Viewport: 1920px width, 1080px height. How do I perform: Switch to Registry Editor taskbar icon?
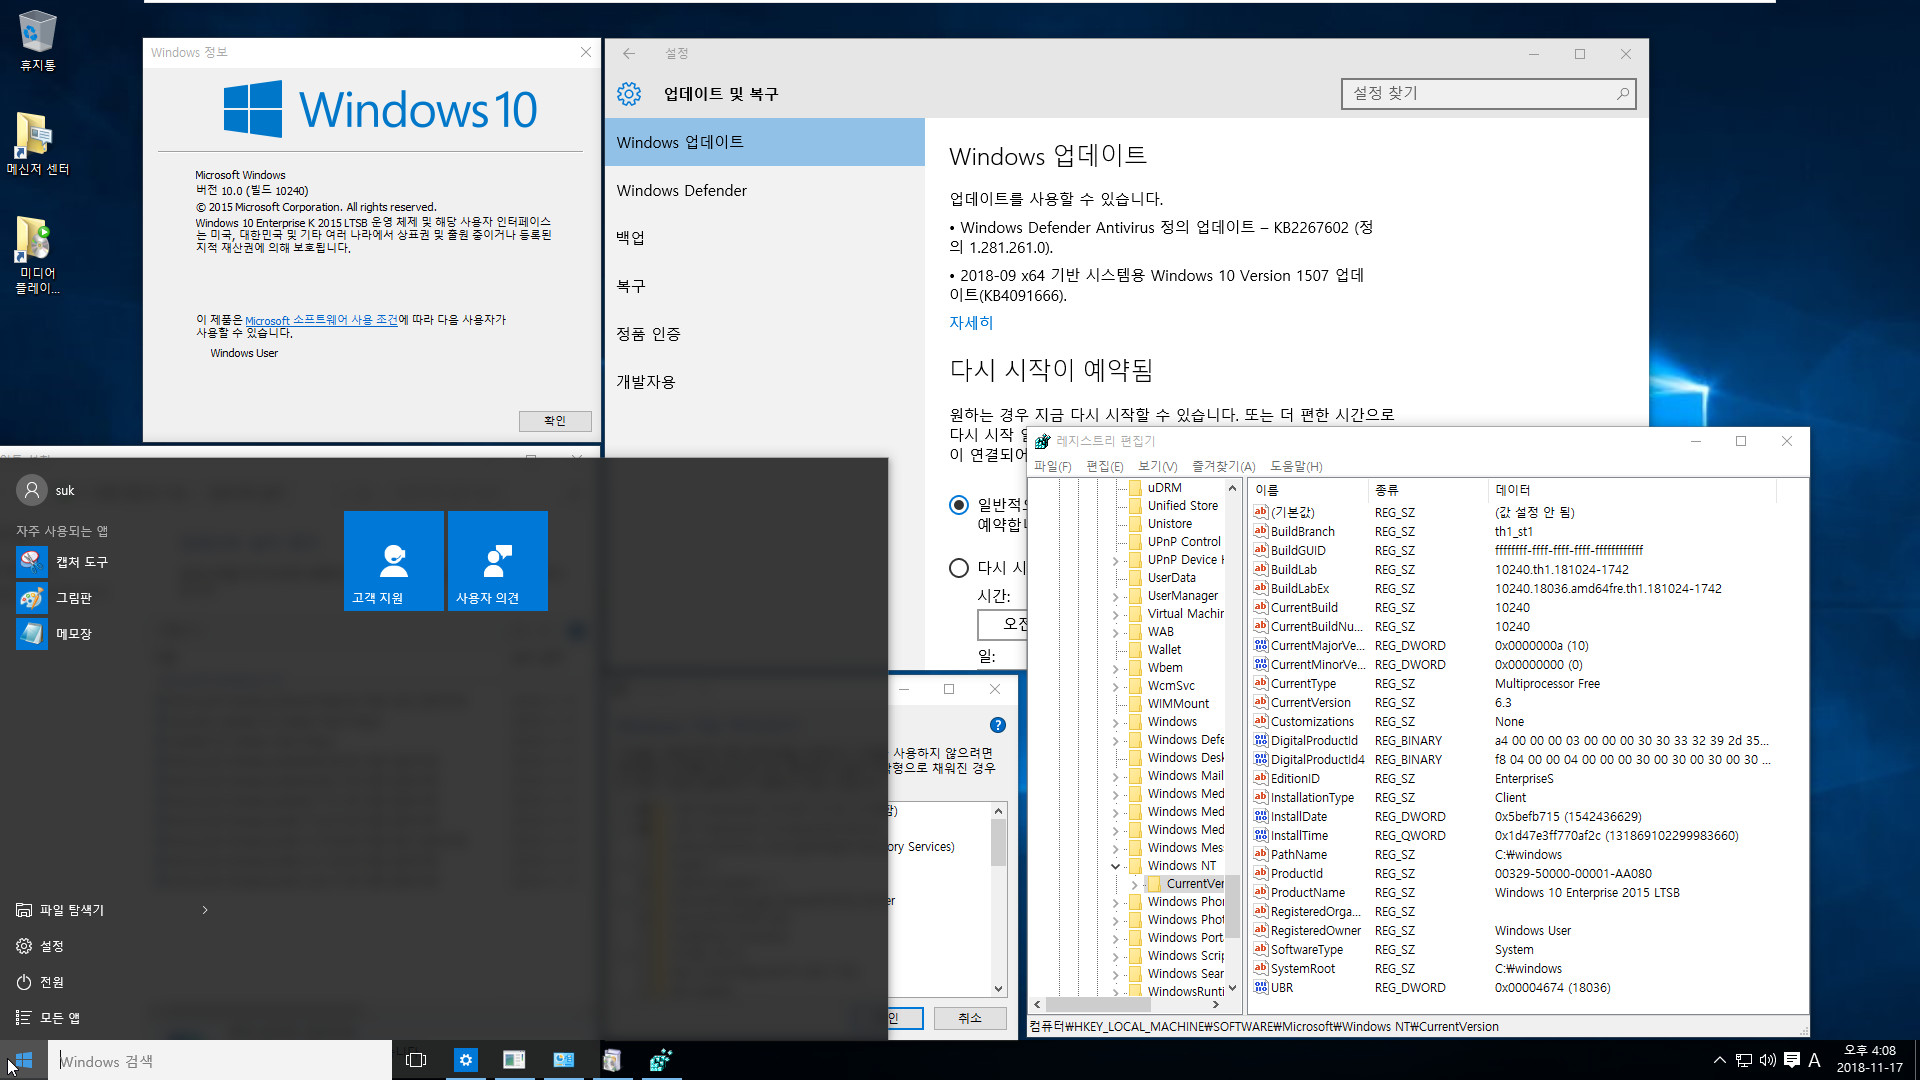661,1060
